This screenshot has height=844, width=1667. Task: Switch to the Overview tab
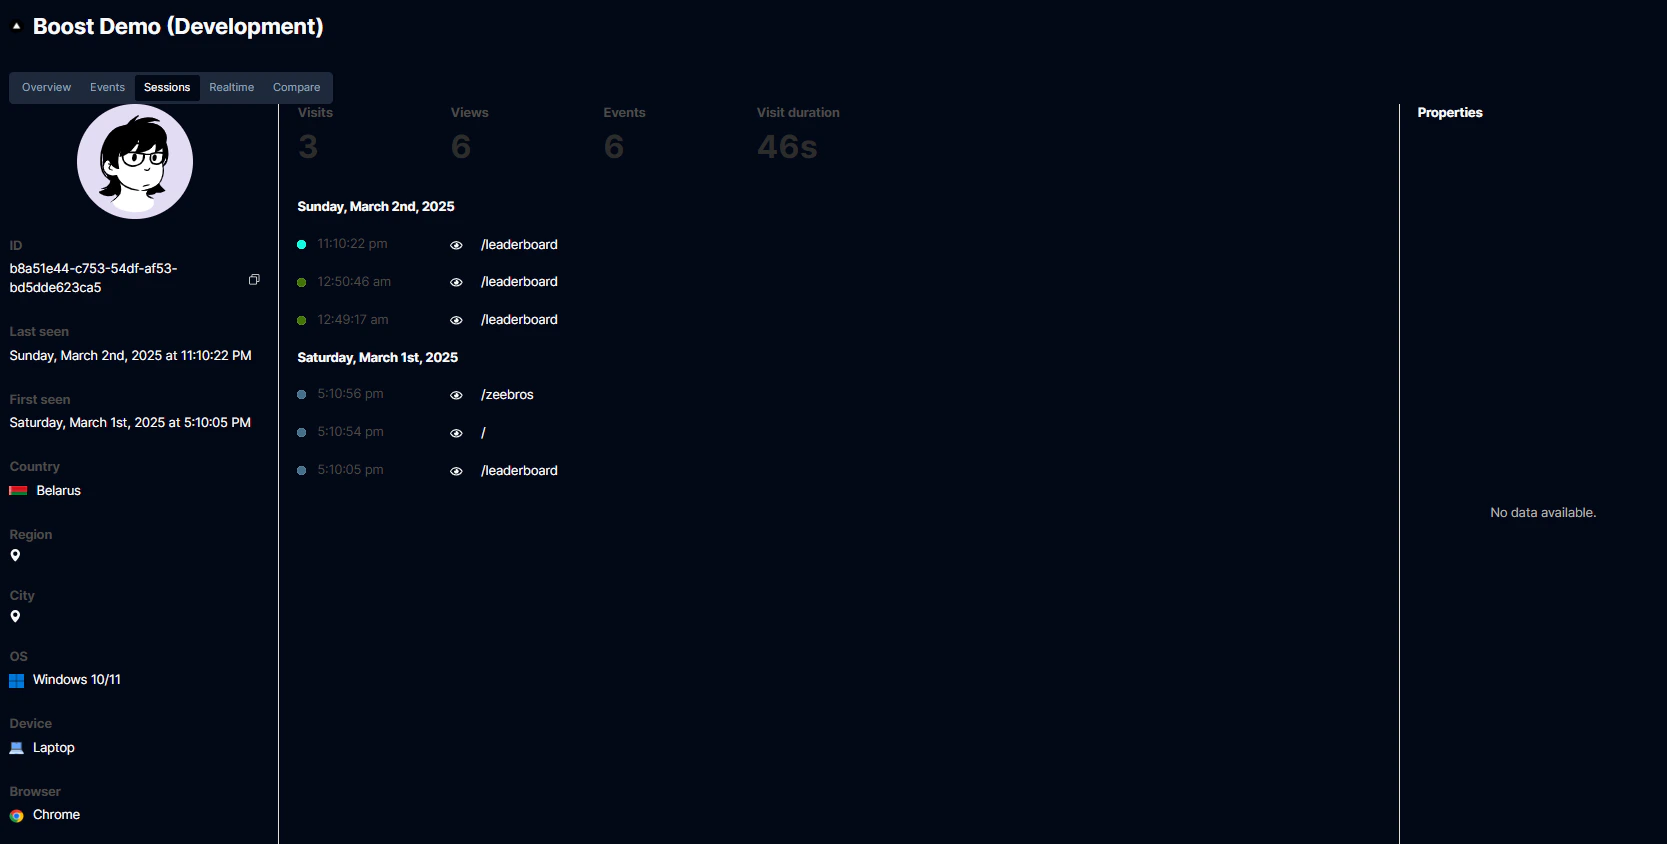46,88
